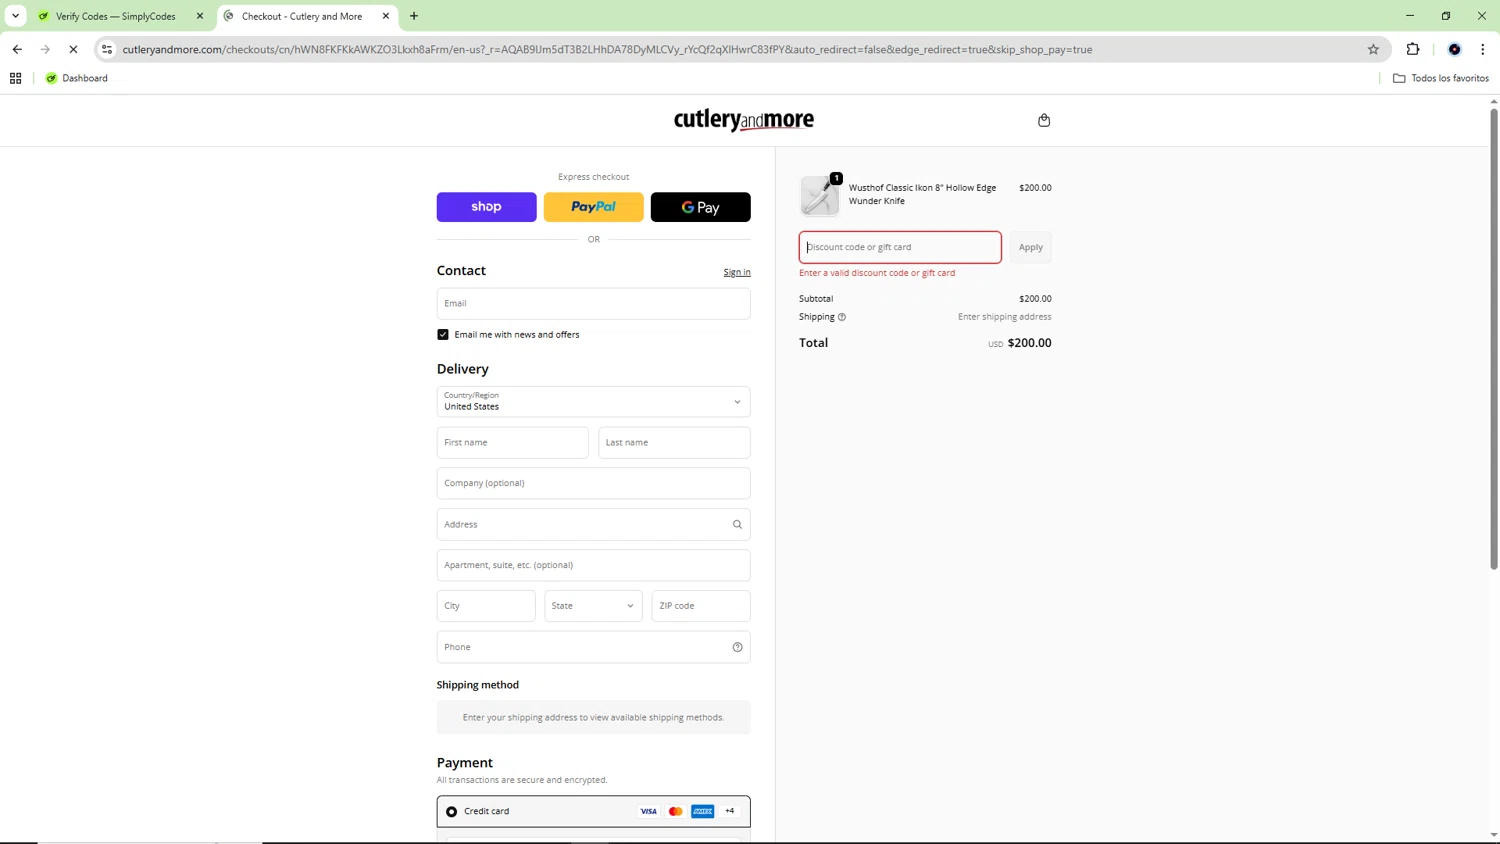Open a new browser tab
This screenshot has width=1500, height=844.
click(414, 16)
